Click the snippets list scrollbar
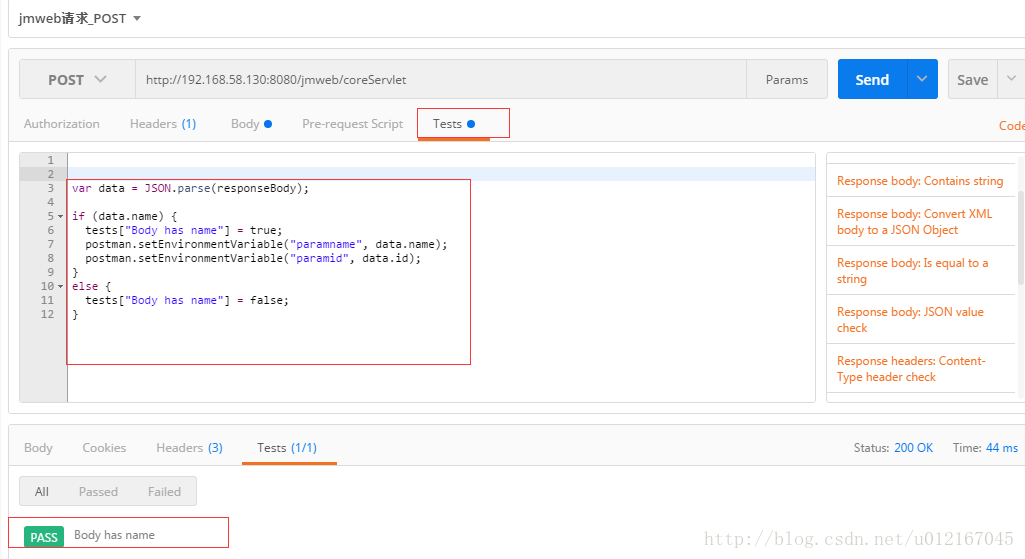Viewport: 1025px width, 559px height. tap(1021, 237)
